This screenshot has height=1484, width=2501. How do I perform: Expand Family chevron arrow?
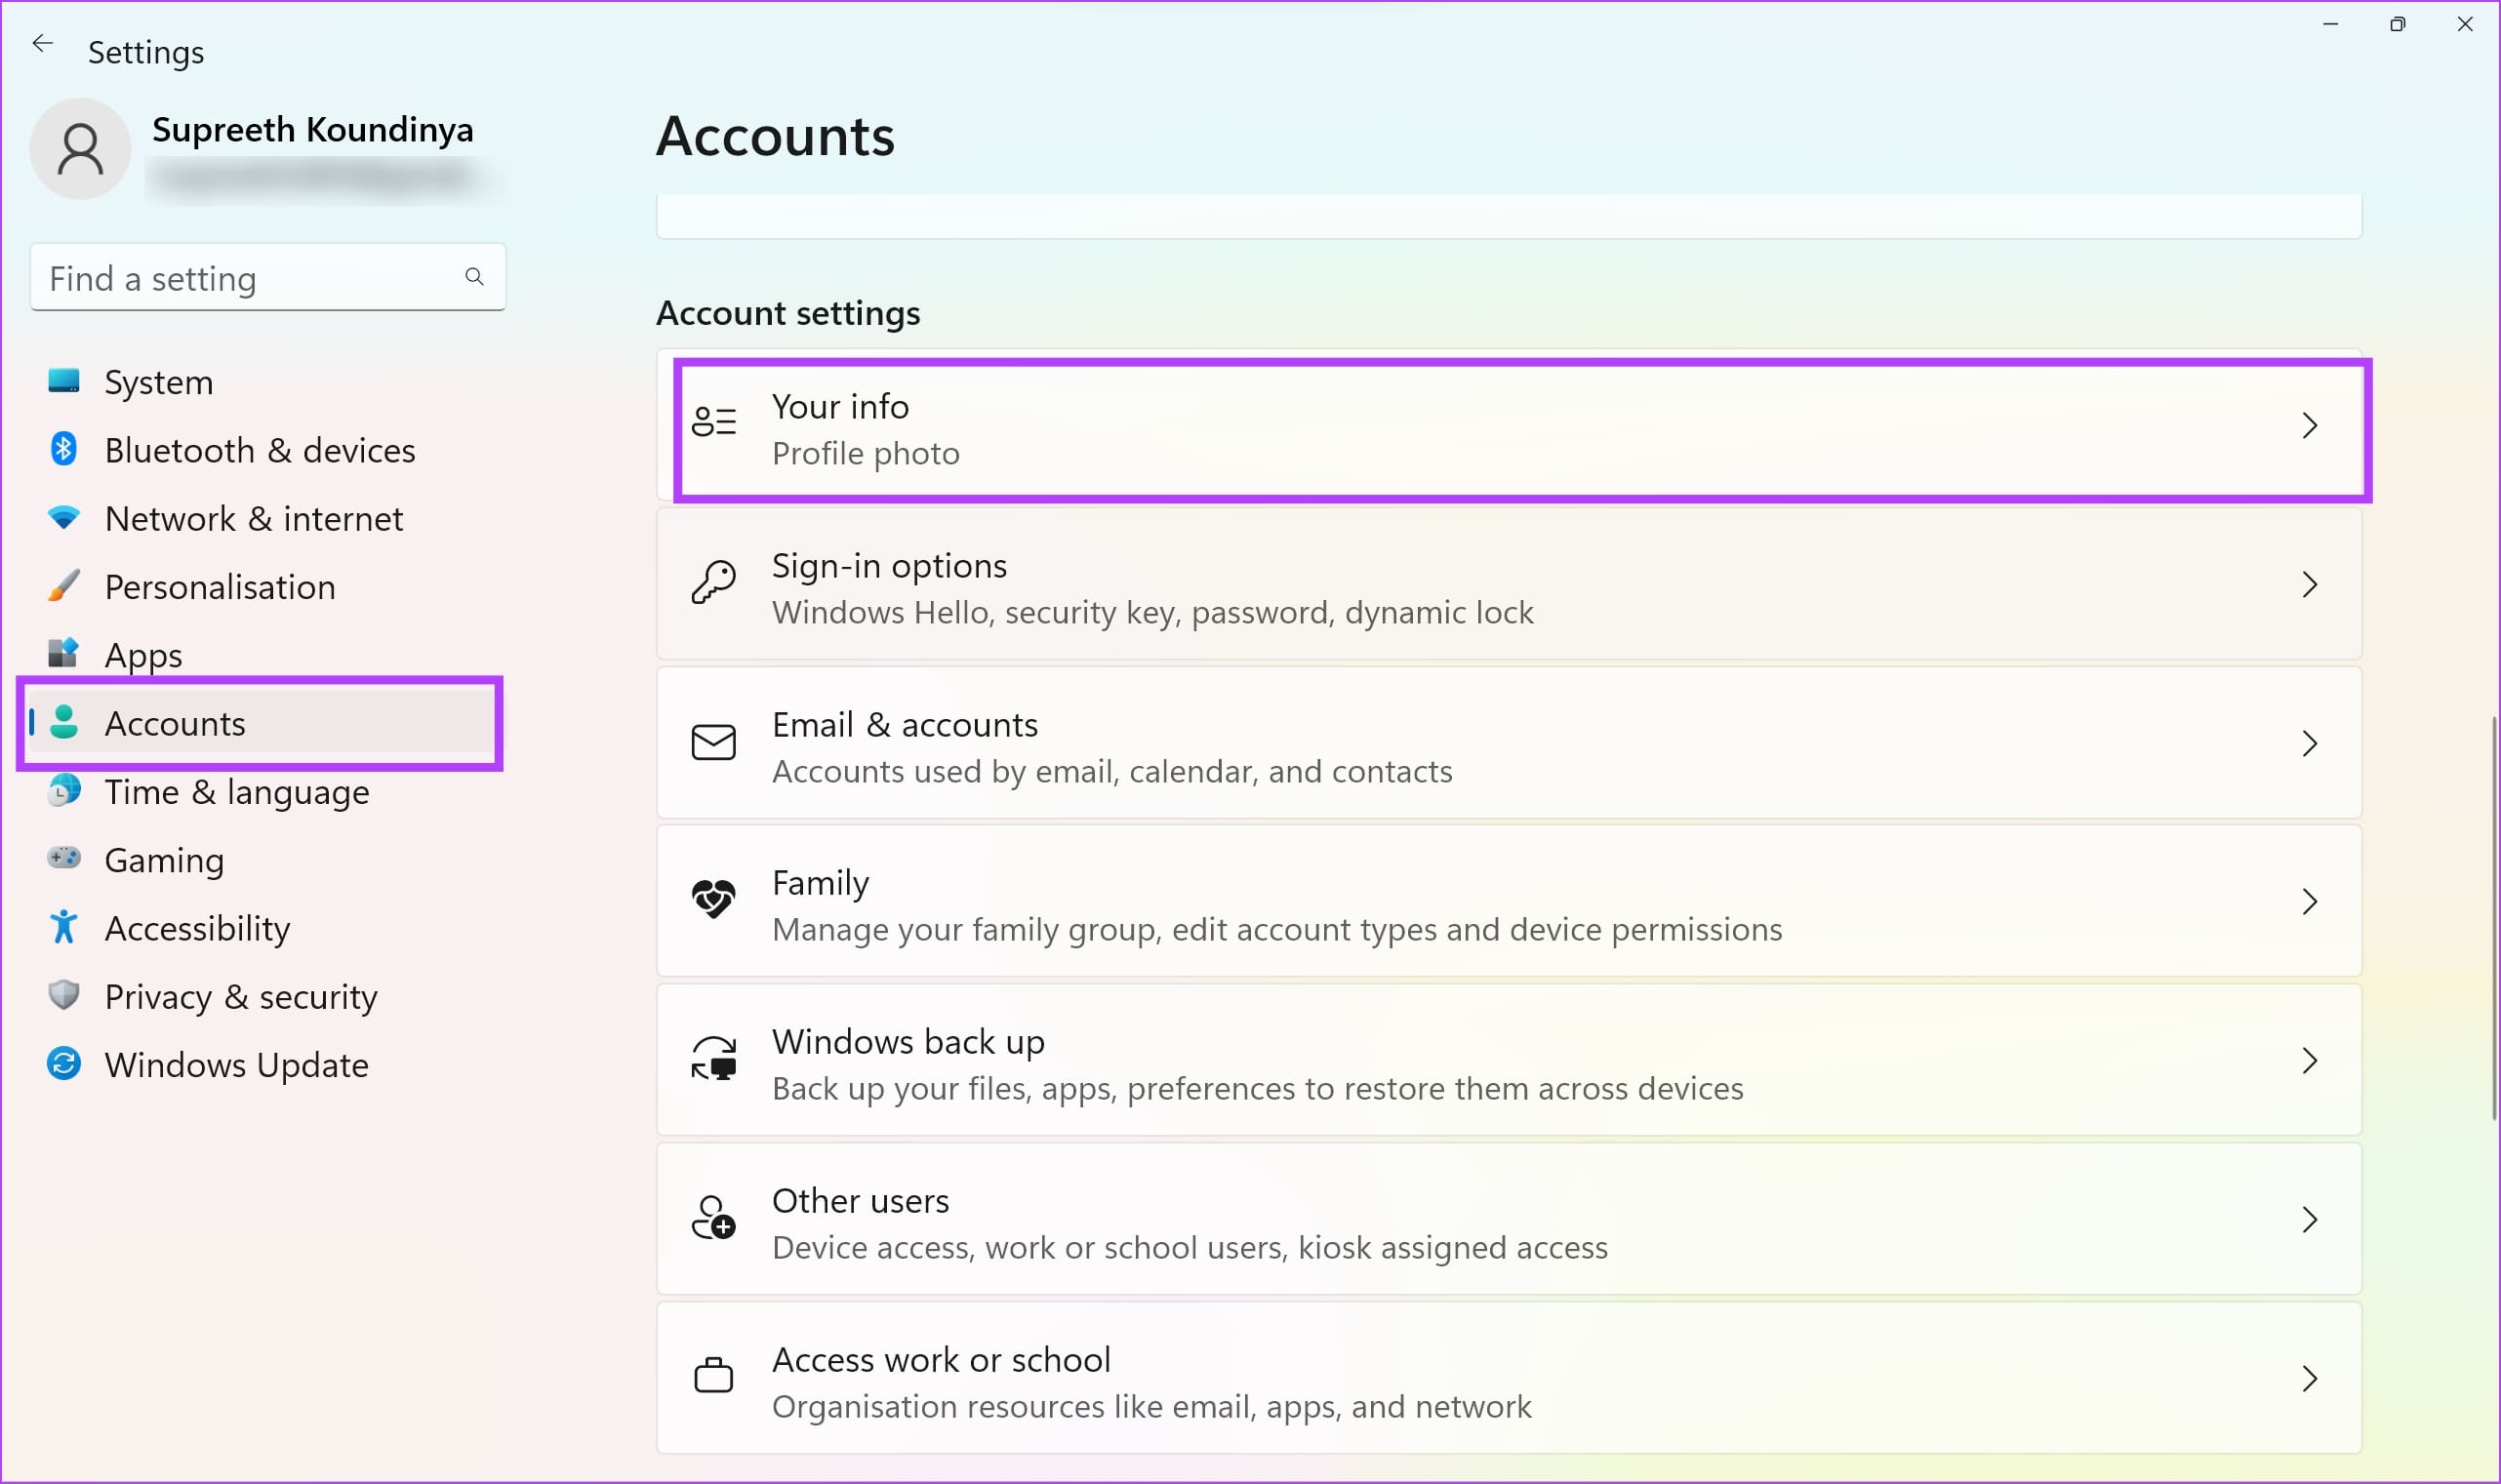coord(2310,902)
